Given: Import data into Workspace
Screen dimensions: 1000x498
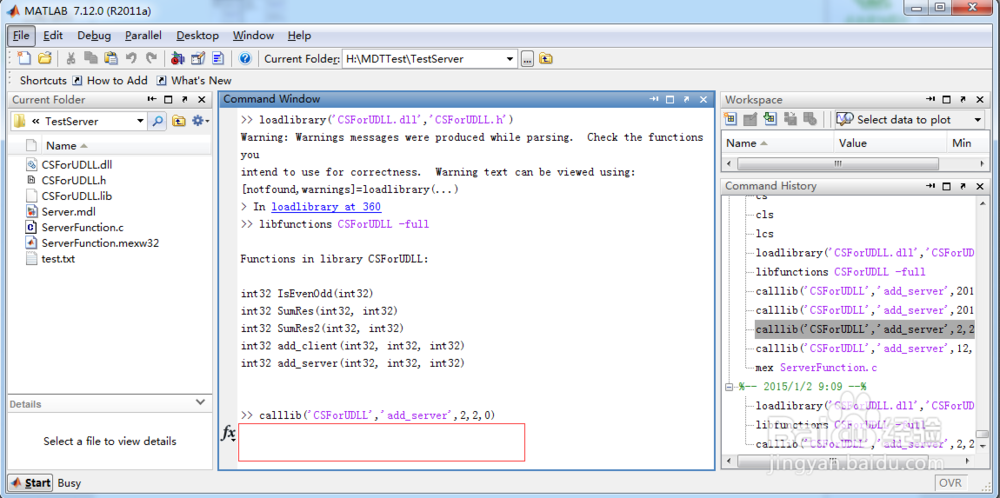Looking at the screenshot, I should 770,119.
